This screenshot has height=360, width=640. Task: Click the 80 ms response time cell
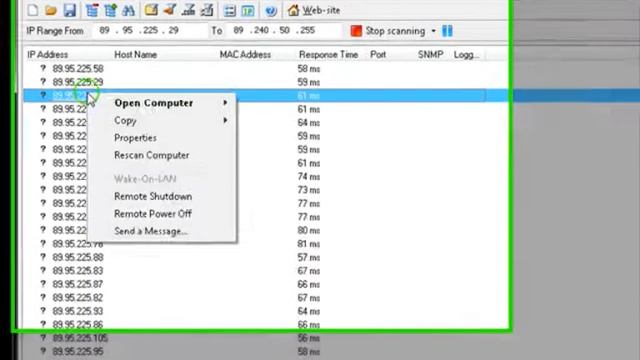click(x=309, y=230)
